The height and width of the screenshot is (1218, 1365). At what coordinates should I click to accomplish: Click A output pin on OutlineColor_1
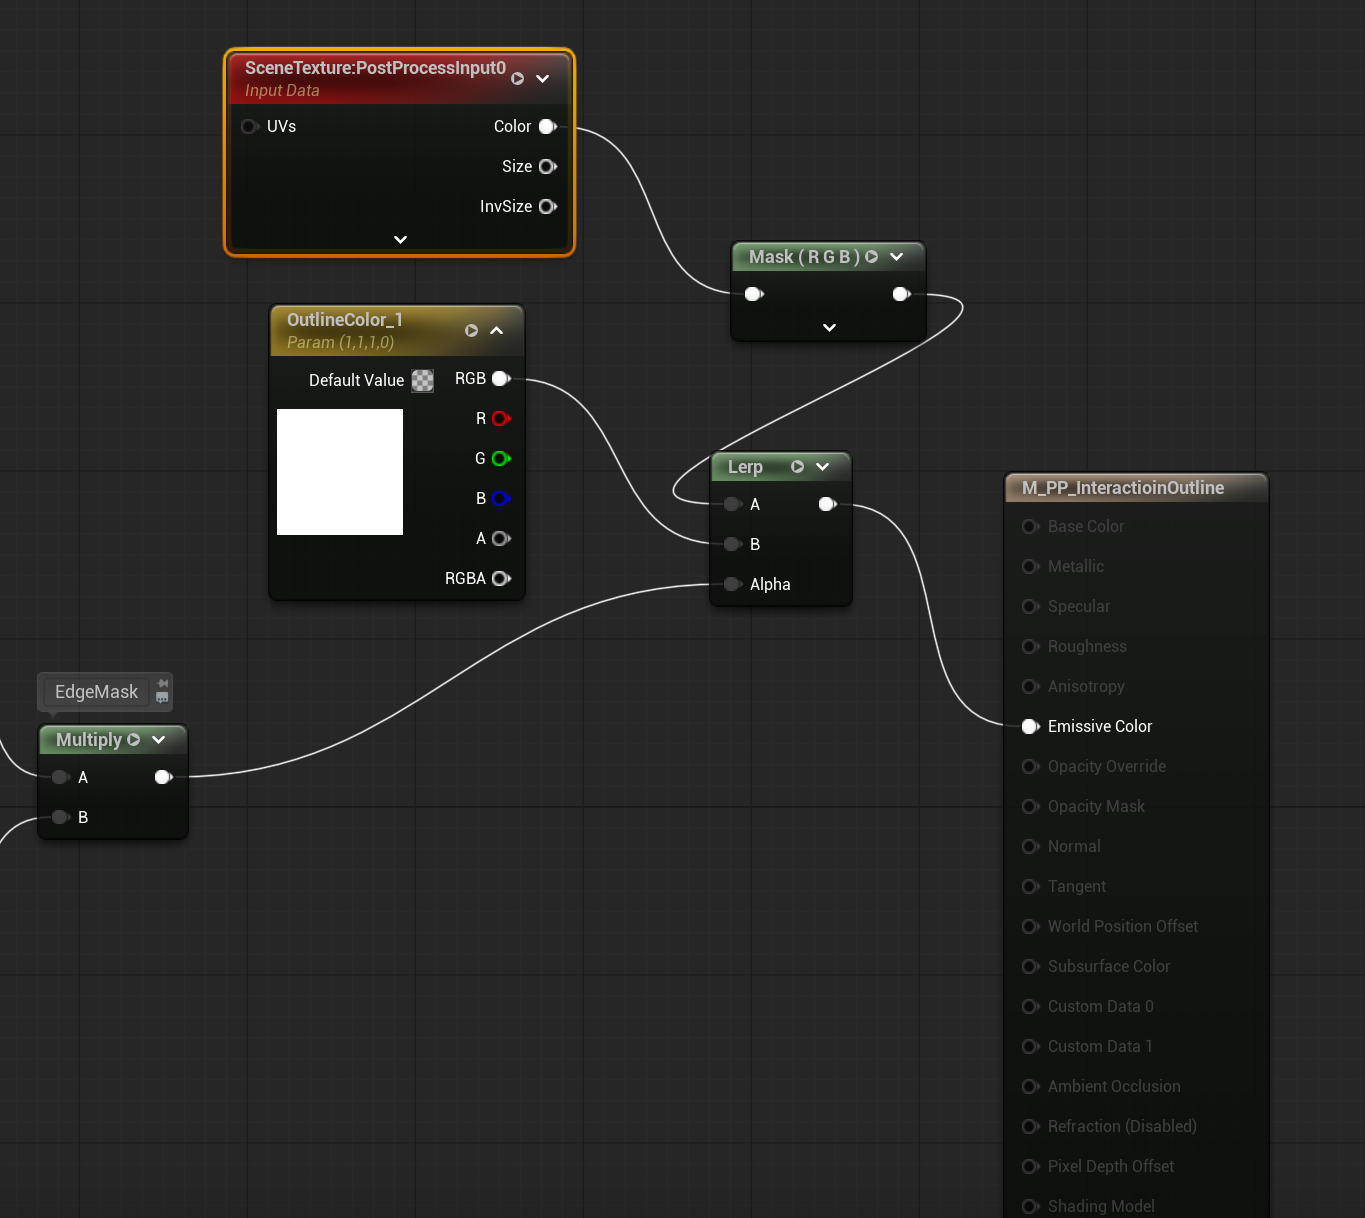click(501, 538)
